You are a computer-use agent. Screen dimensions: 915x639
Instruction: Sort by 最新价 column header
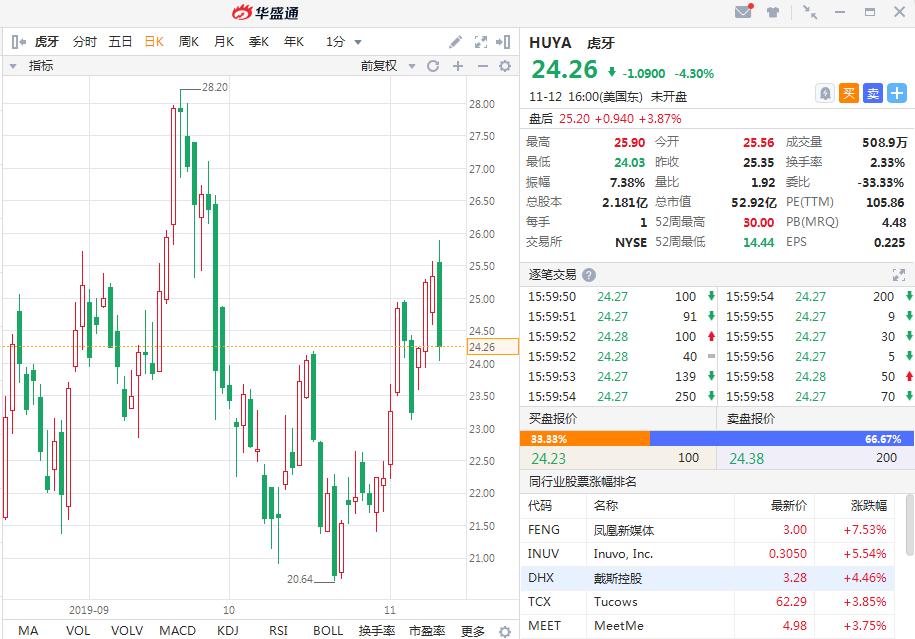click(x=789, y=505)
